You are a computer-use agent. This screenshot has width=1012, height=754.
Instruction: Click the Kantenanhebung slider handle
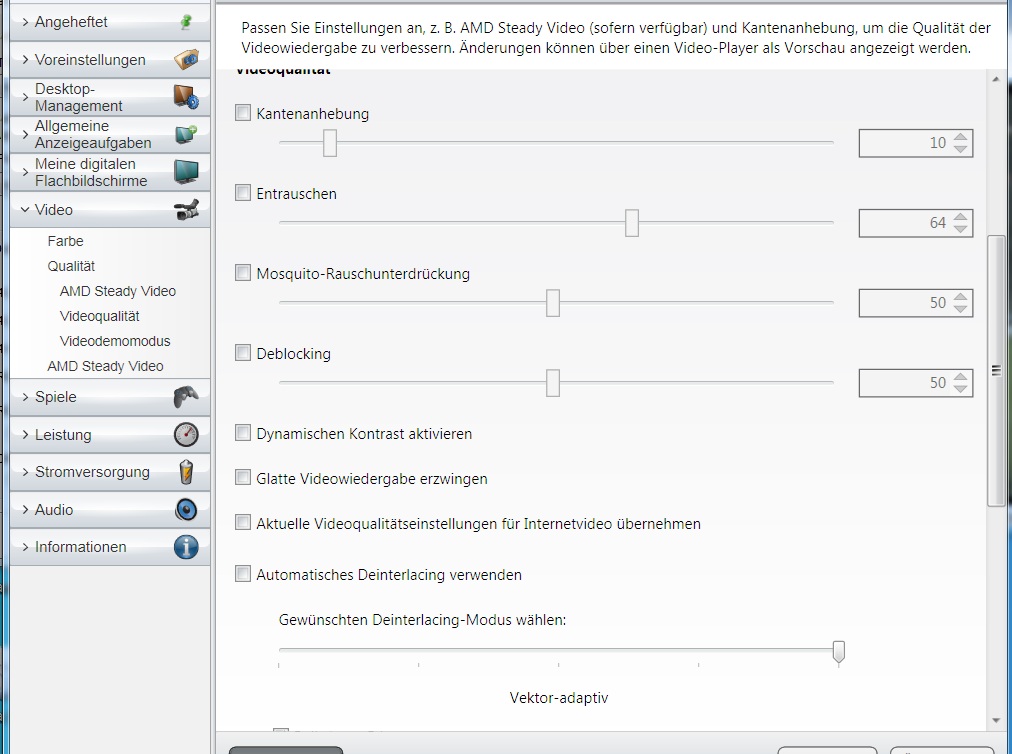click(330, 143)
